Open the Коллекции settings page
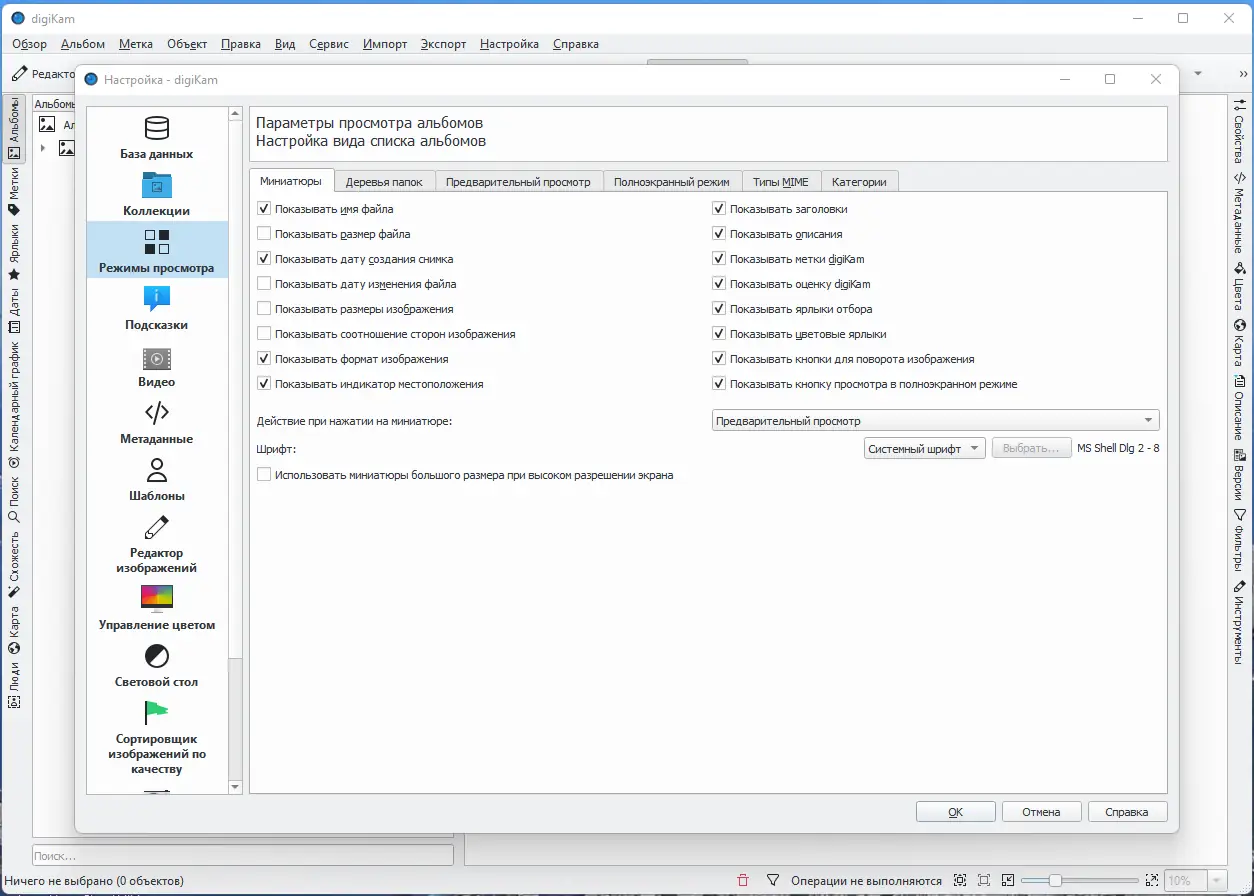This screenshot has width=1254, height=896. point(157,193)
